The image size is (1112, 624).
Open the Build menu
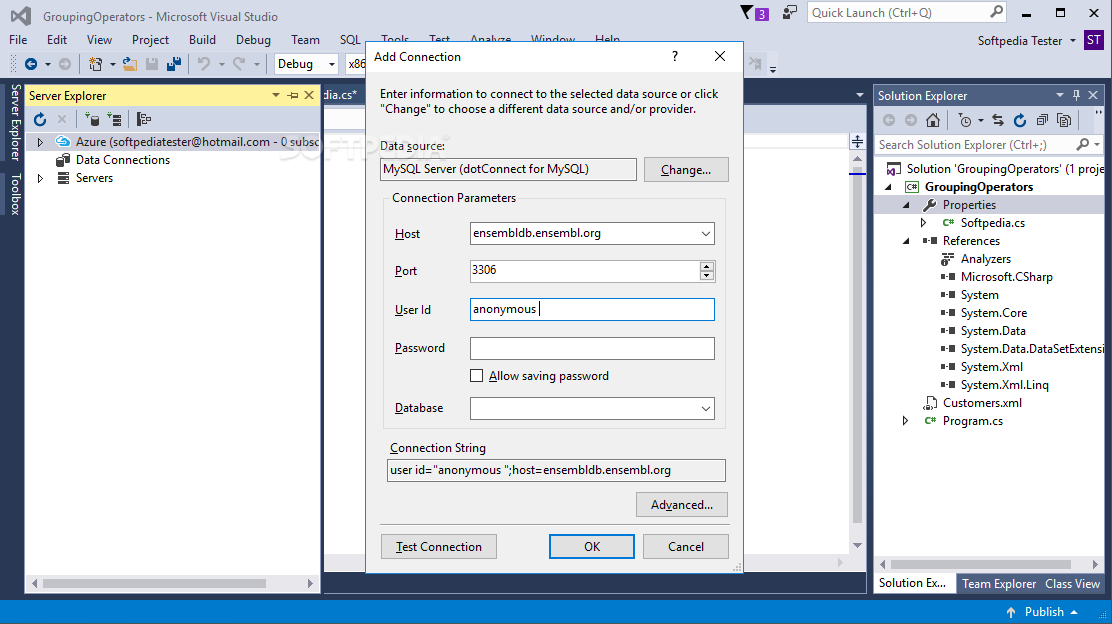click(202, 40)
